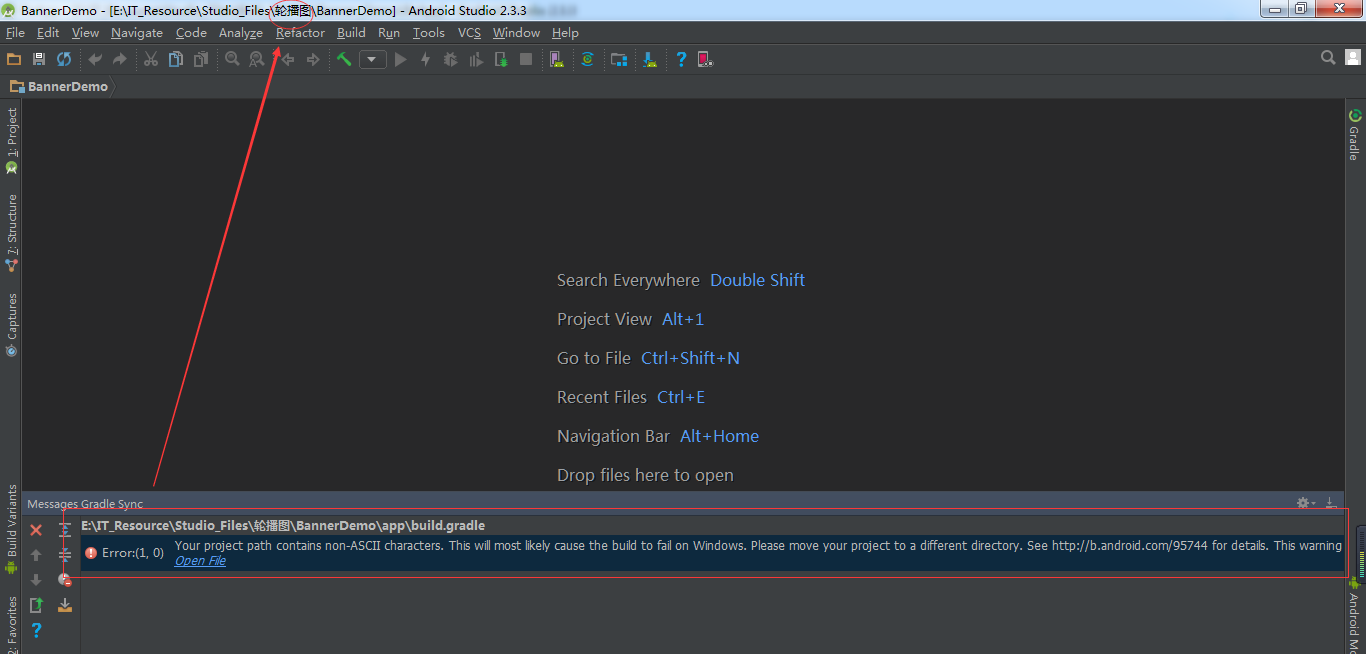Toggle the Autoscroll to Source icon

coord(65,605)
